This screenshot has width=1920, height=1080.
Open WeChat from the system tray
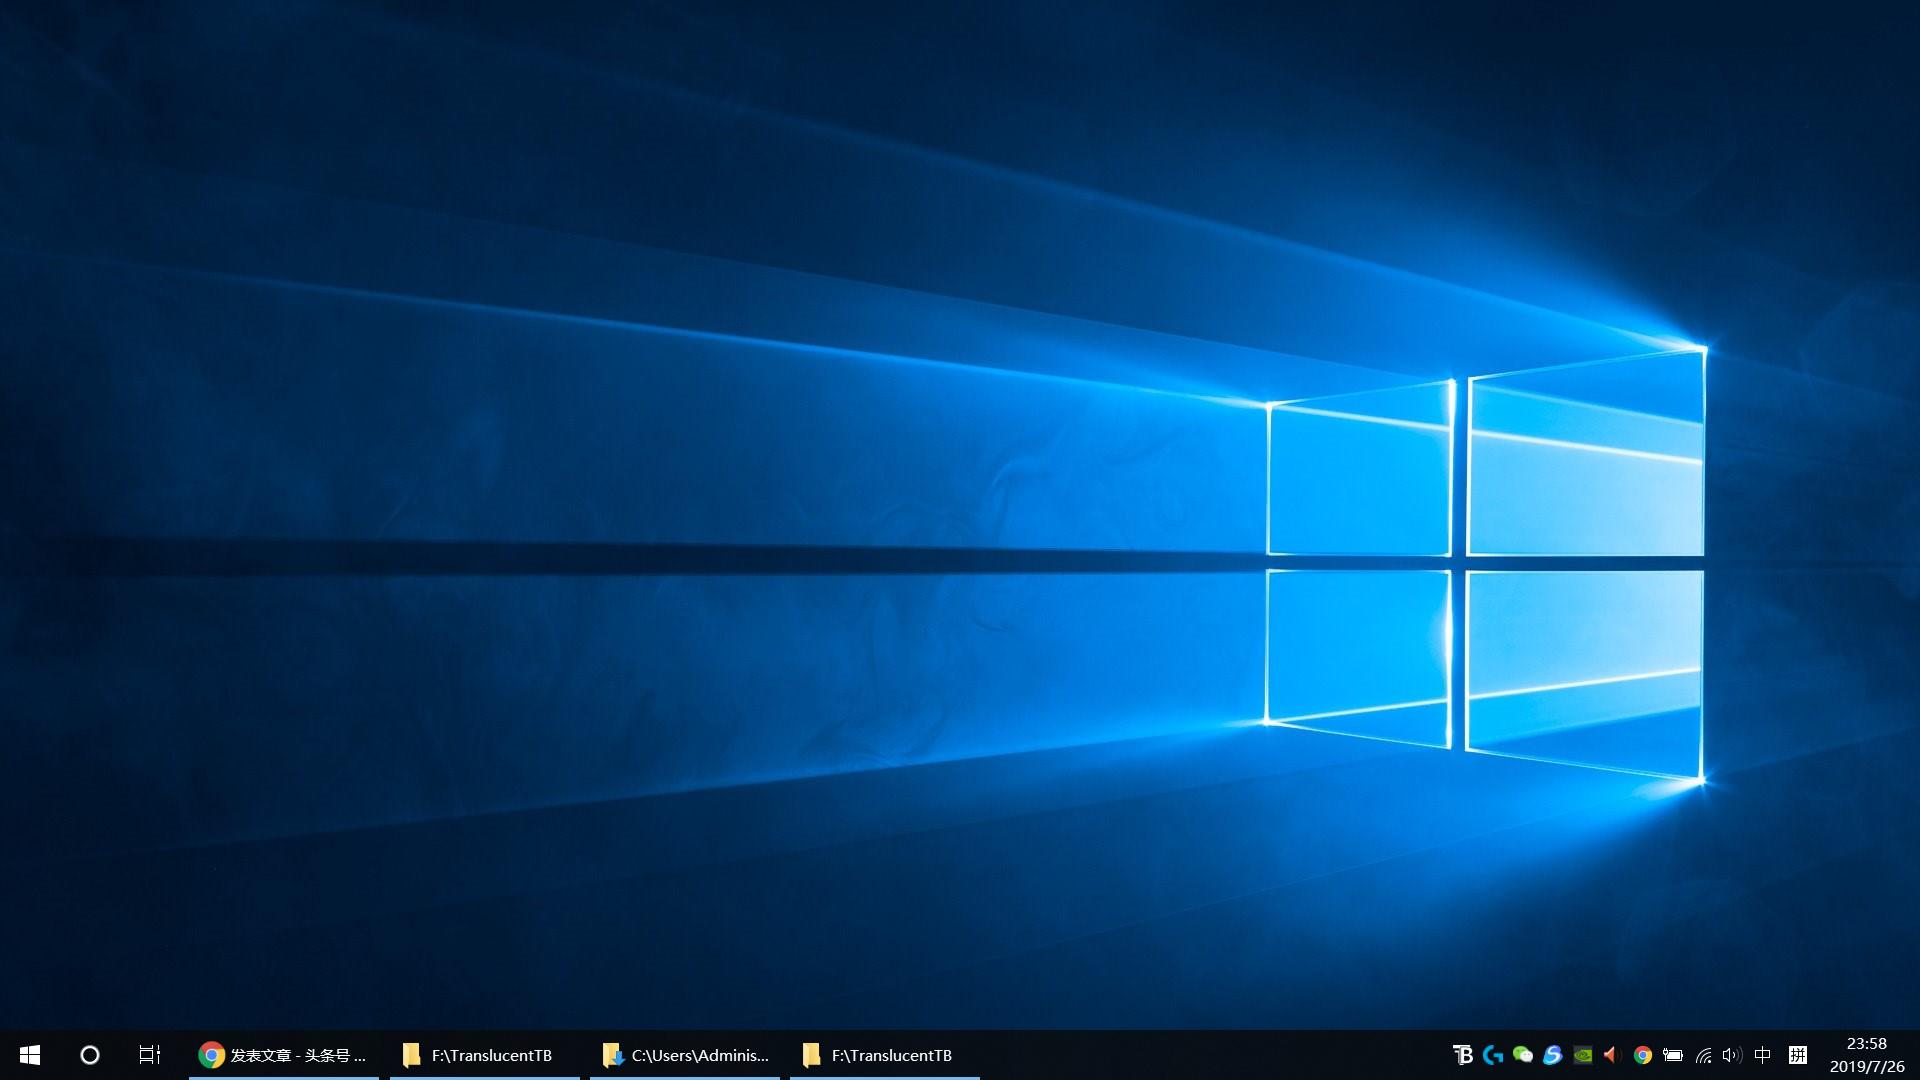[x=1523, y=1055]
